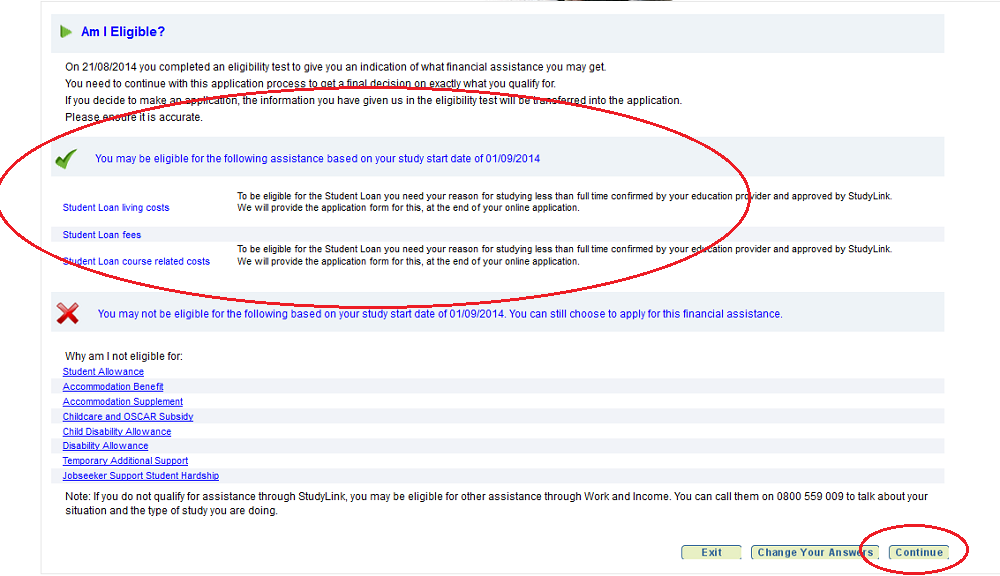Open Childcare and OSCAR Subsidy link

128,417
